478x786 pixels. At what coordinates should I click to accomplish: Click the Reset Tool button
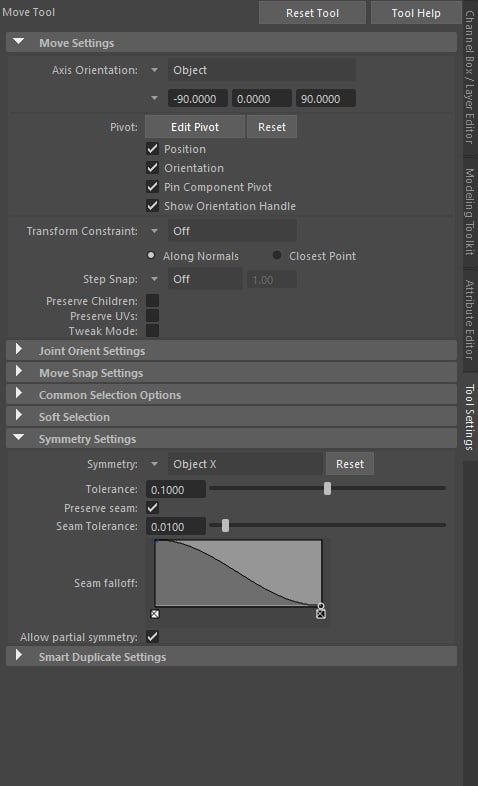click(312, 13)
